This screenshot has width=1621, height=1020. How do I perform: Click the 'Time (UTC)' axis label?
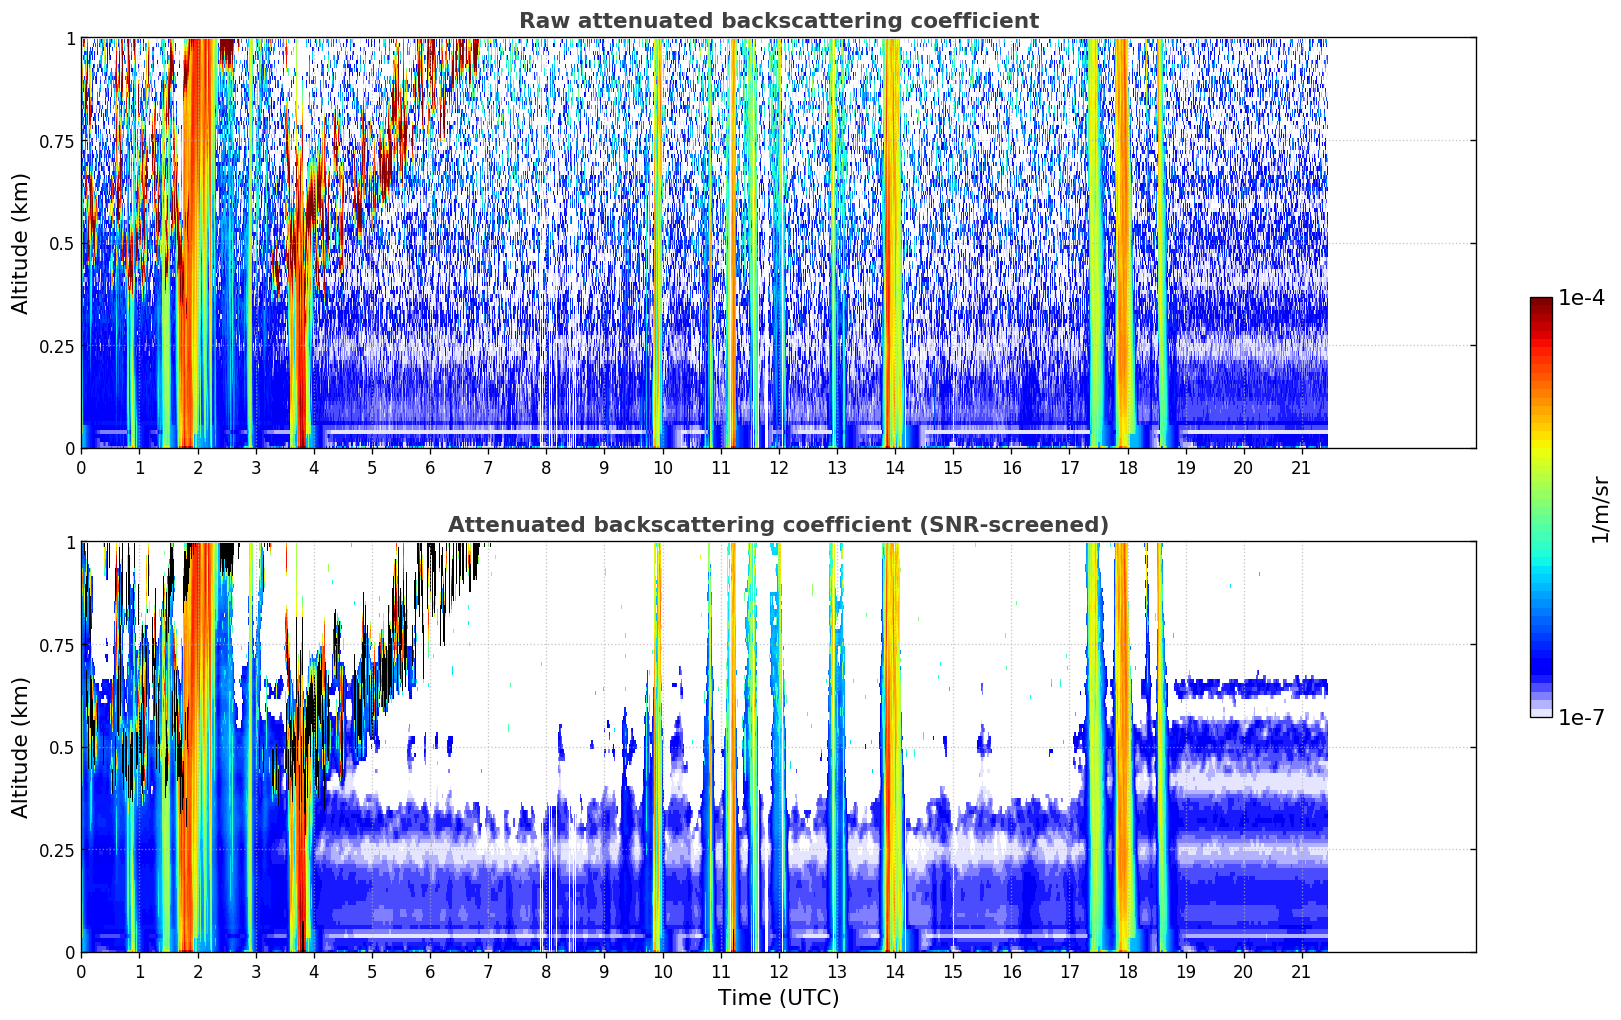[x=778, y=998]
